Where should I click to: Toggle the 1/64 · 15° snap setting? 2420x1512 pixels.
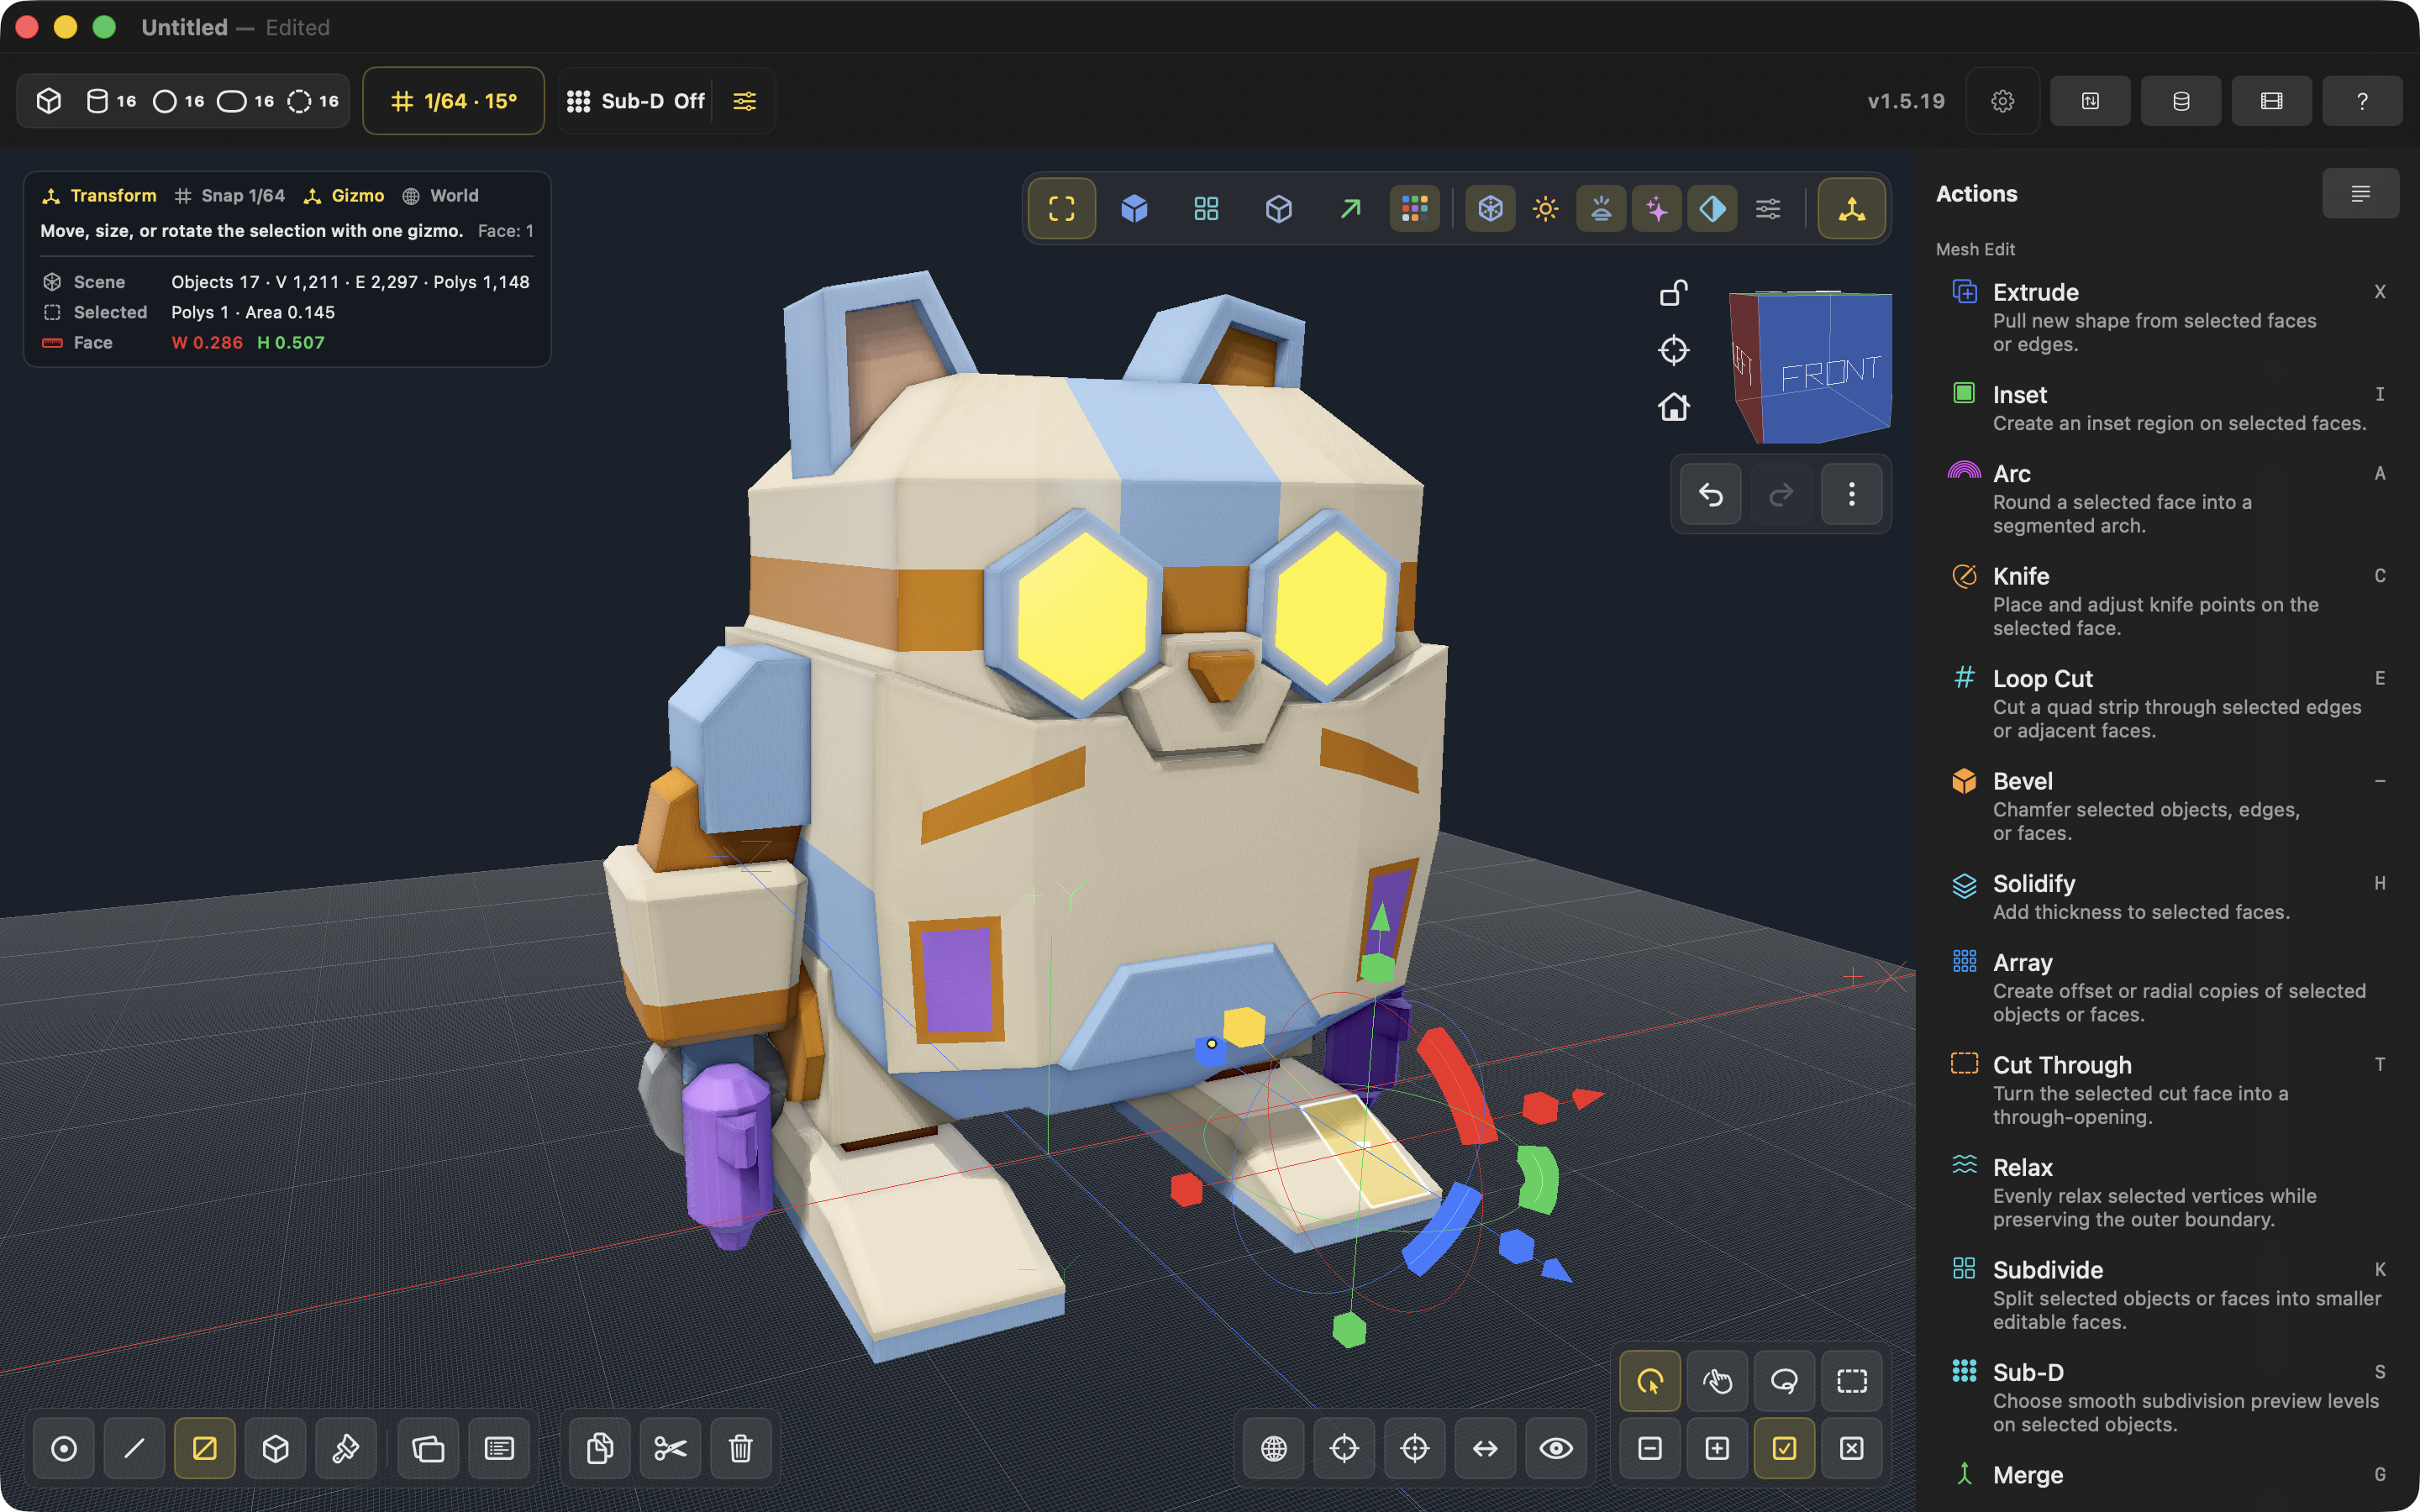tap(453, 101)
